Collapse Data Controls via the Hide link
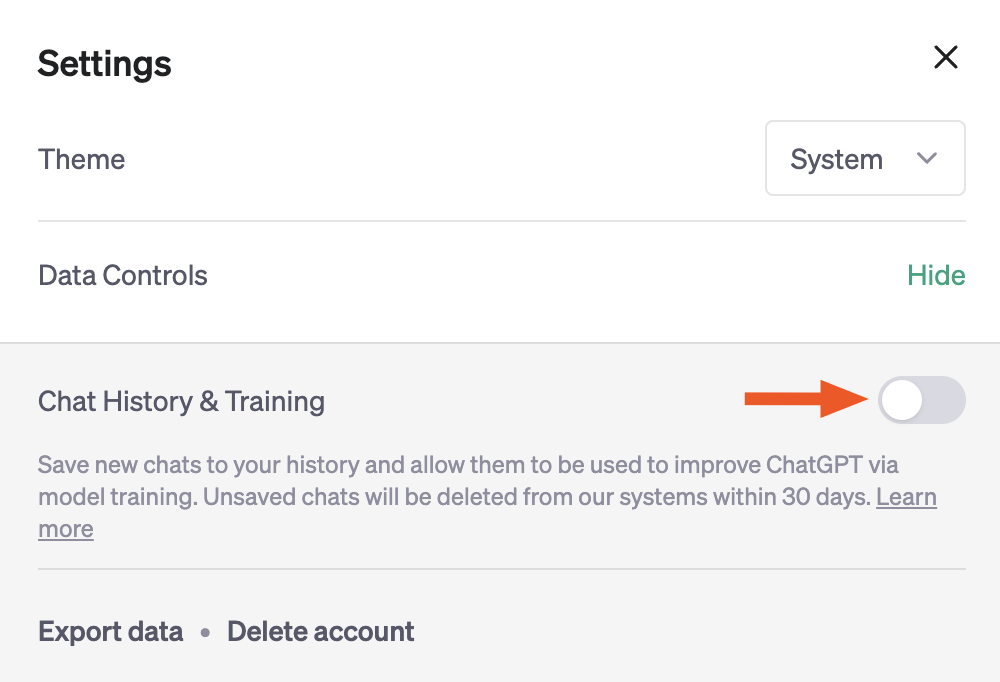This screenshot has width=1000, height=682. click(936, 275)
